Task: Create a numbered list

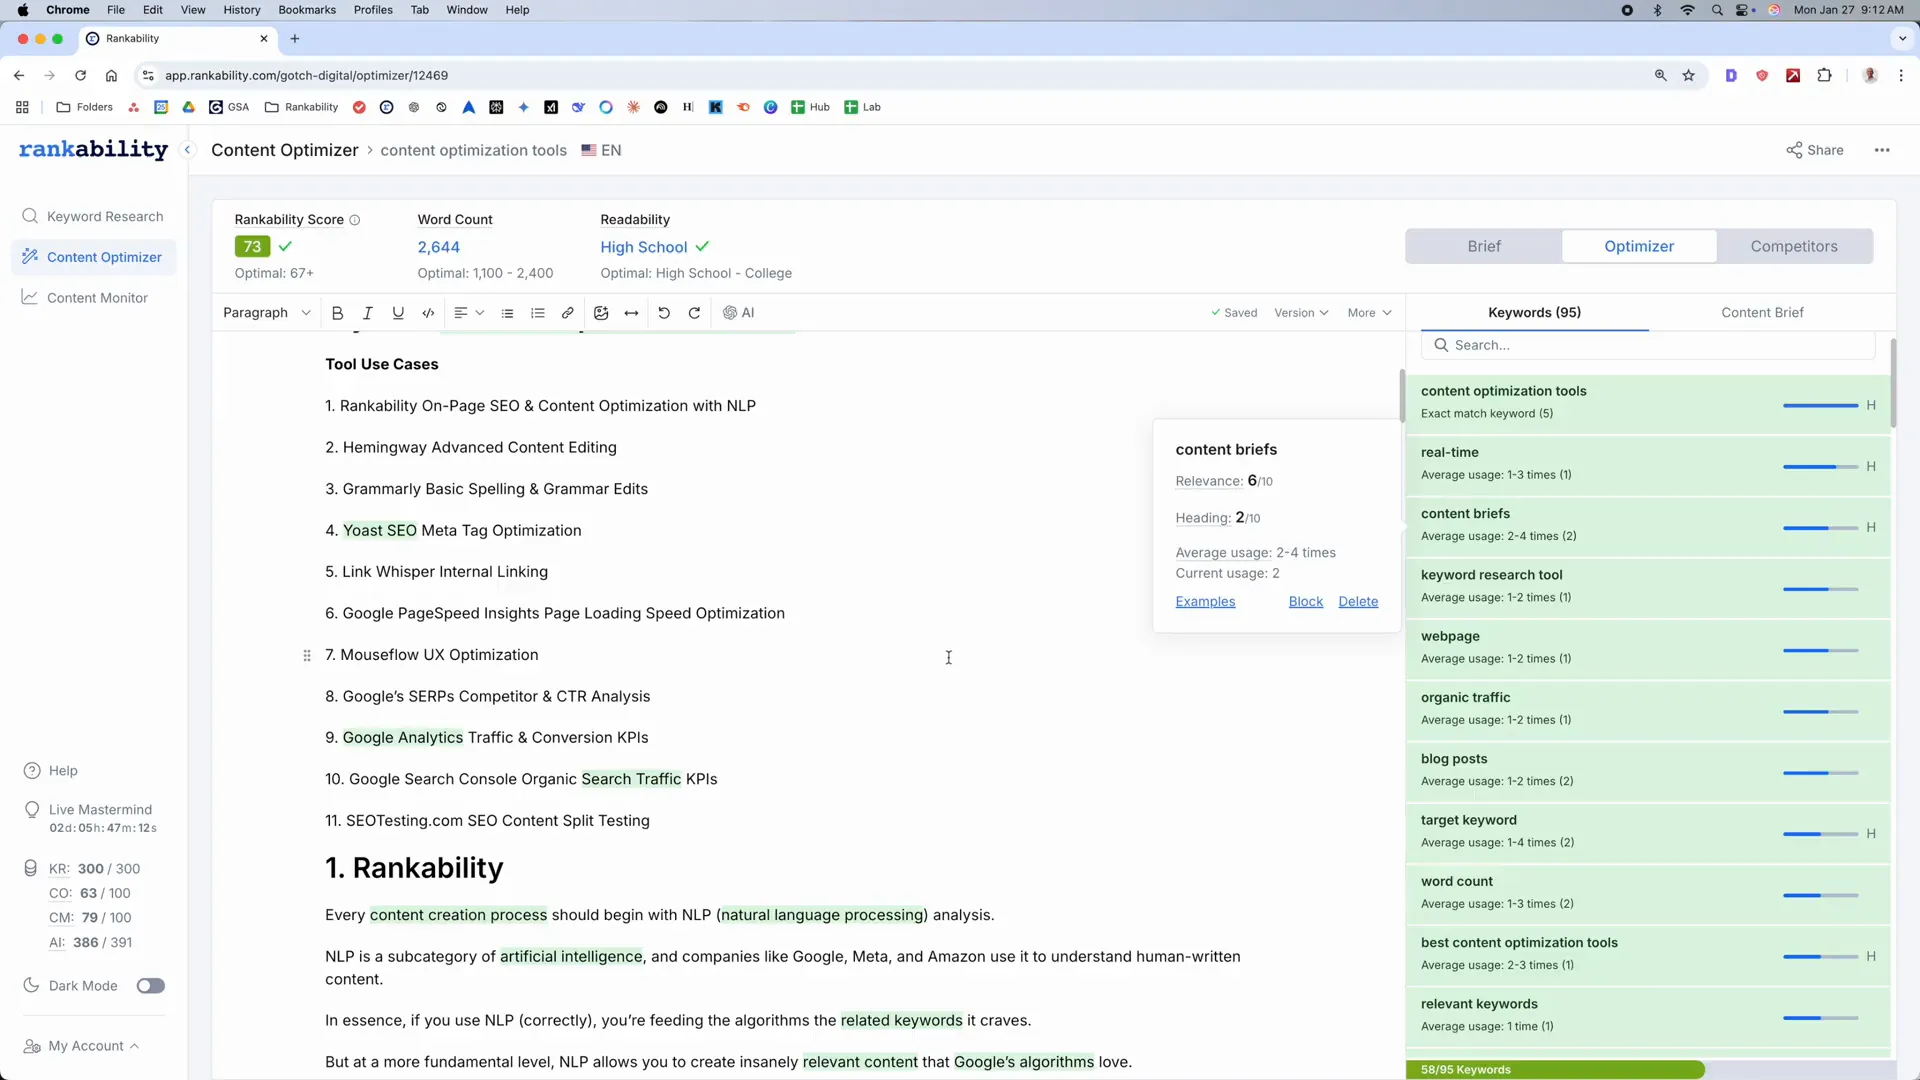Action: click(537, 313)
